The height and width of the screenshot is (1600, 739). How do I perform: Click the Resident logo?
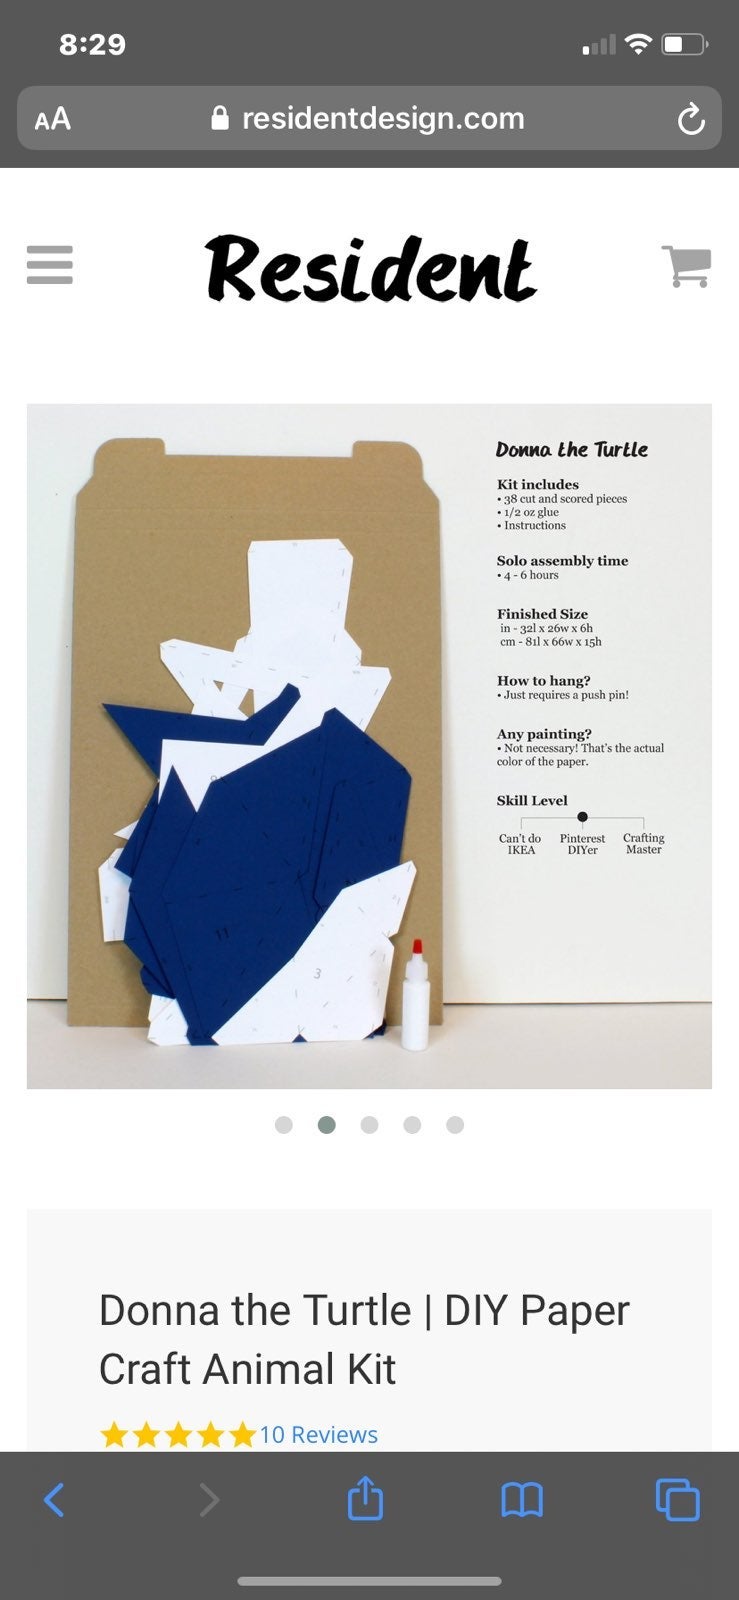coord(371,268)
